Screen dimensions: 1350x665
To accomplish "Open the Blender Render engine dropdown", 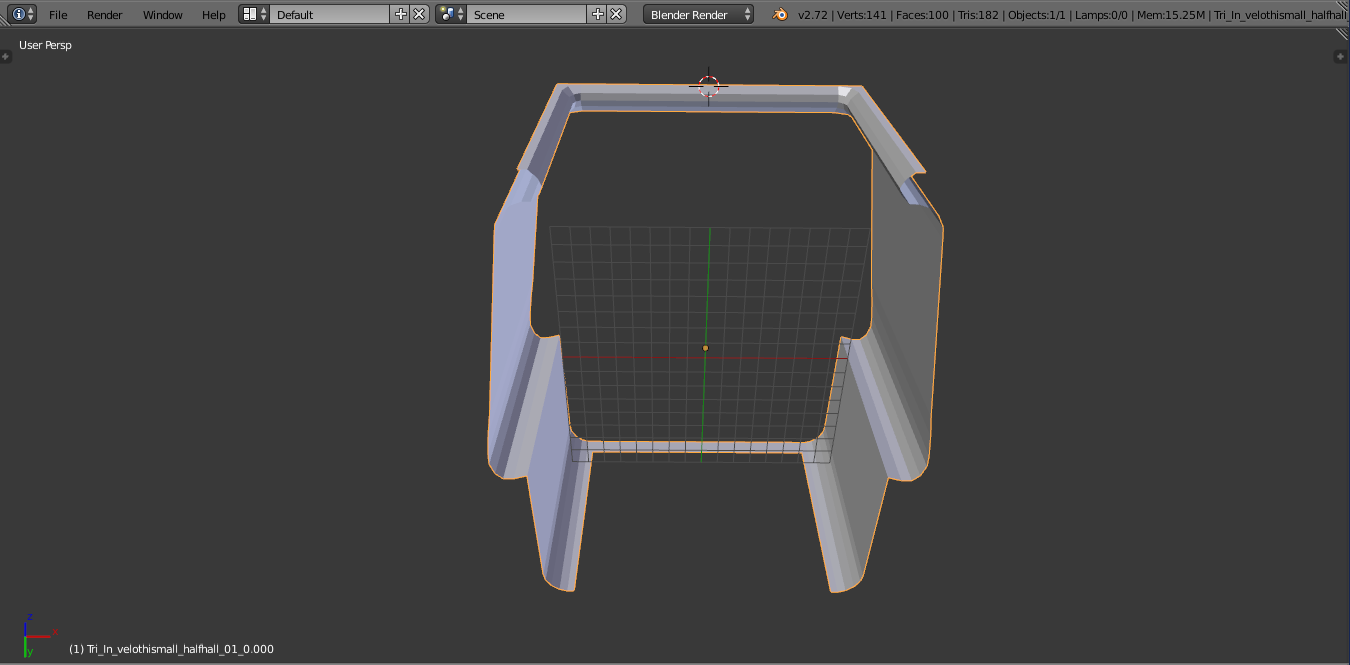I will click(699, 14).
